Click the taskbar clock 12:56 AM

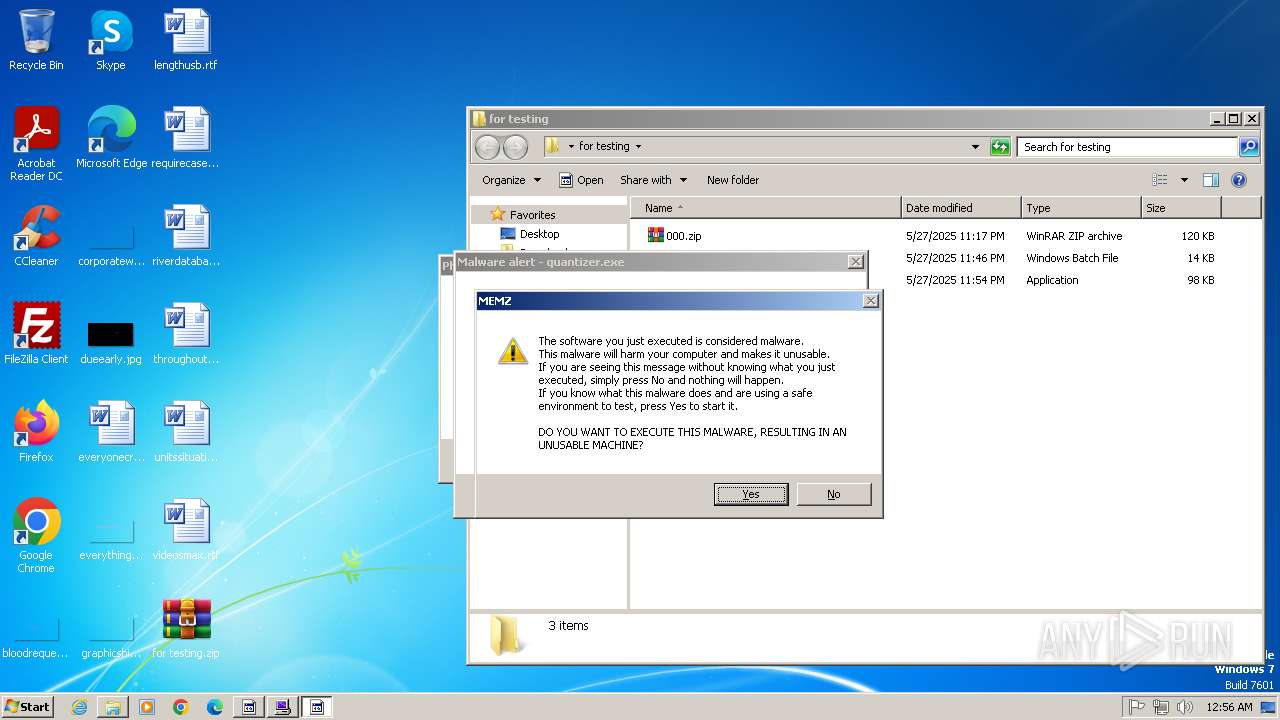click(x=1229, y=707)
